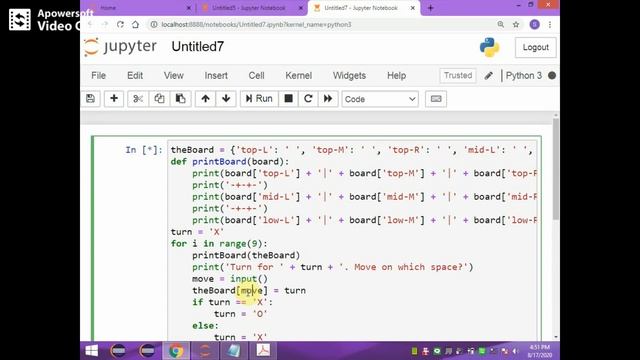This screenshot has width=640, height=360.
Task: Click the In [*] cell prompt
Action: pyautogui.click(x=144, y=150)
